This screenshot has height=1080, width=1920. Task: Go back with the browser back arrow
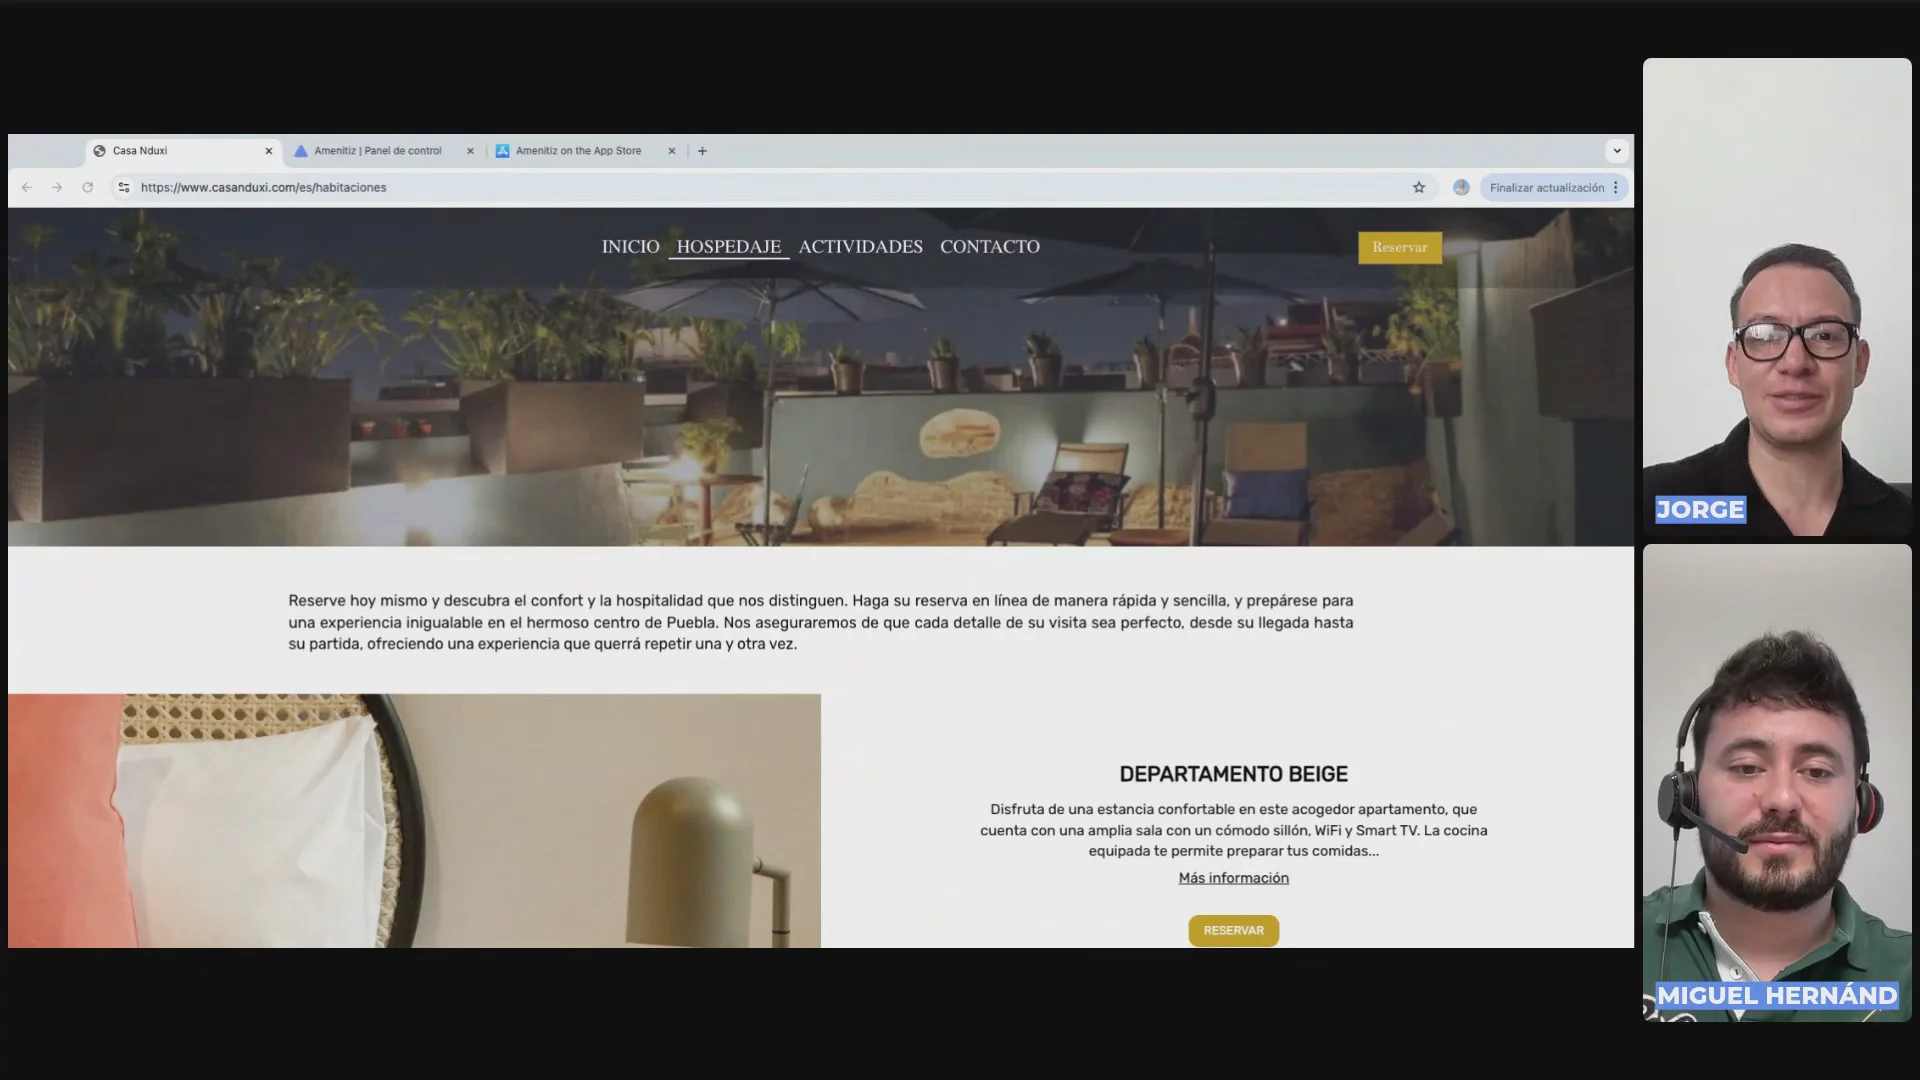[27, 187]
